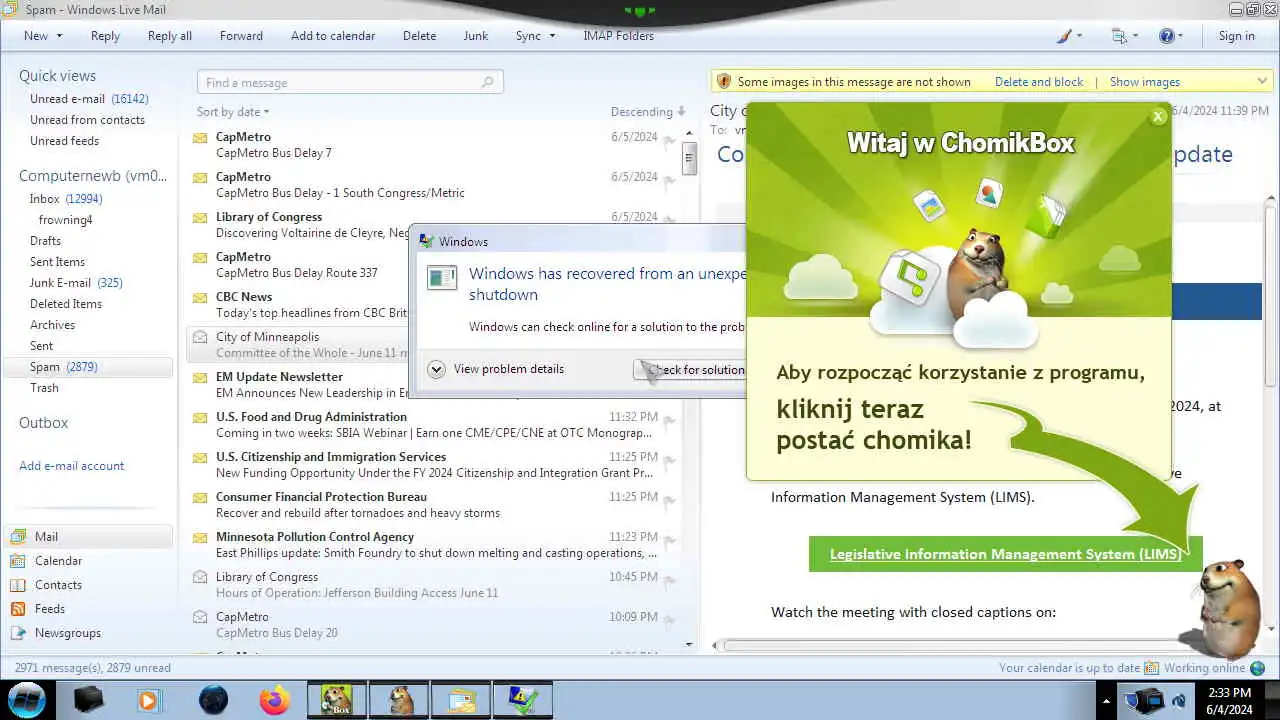Screen dimensions: 1280x720
Task: Click the Show images link
Action: point(1145,82)
